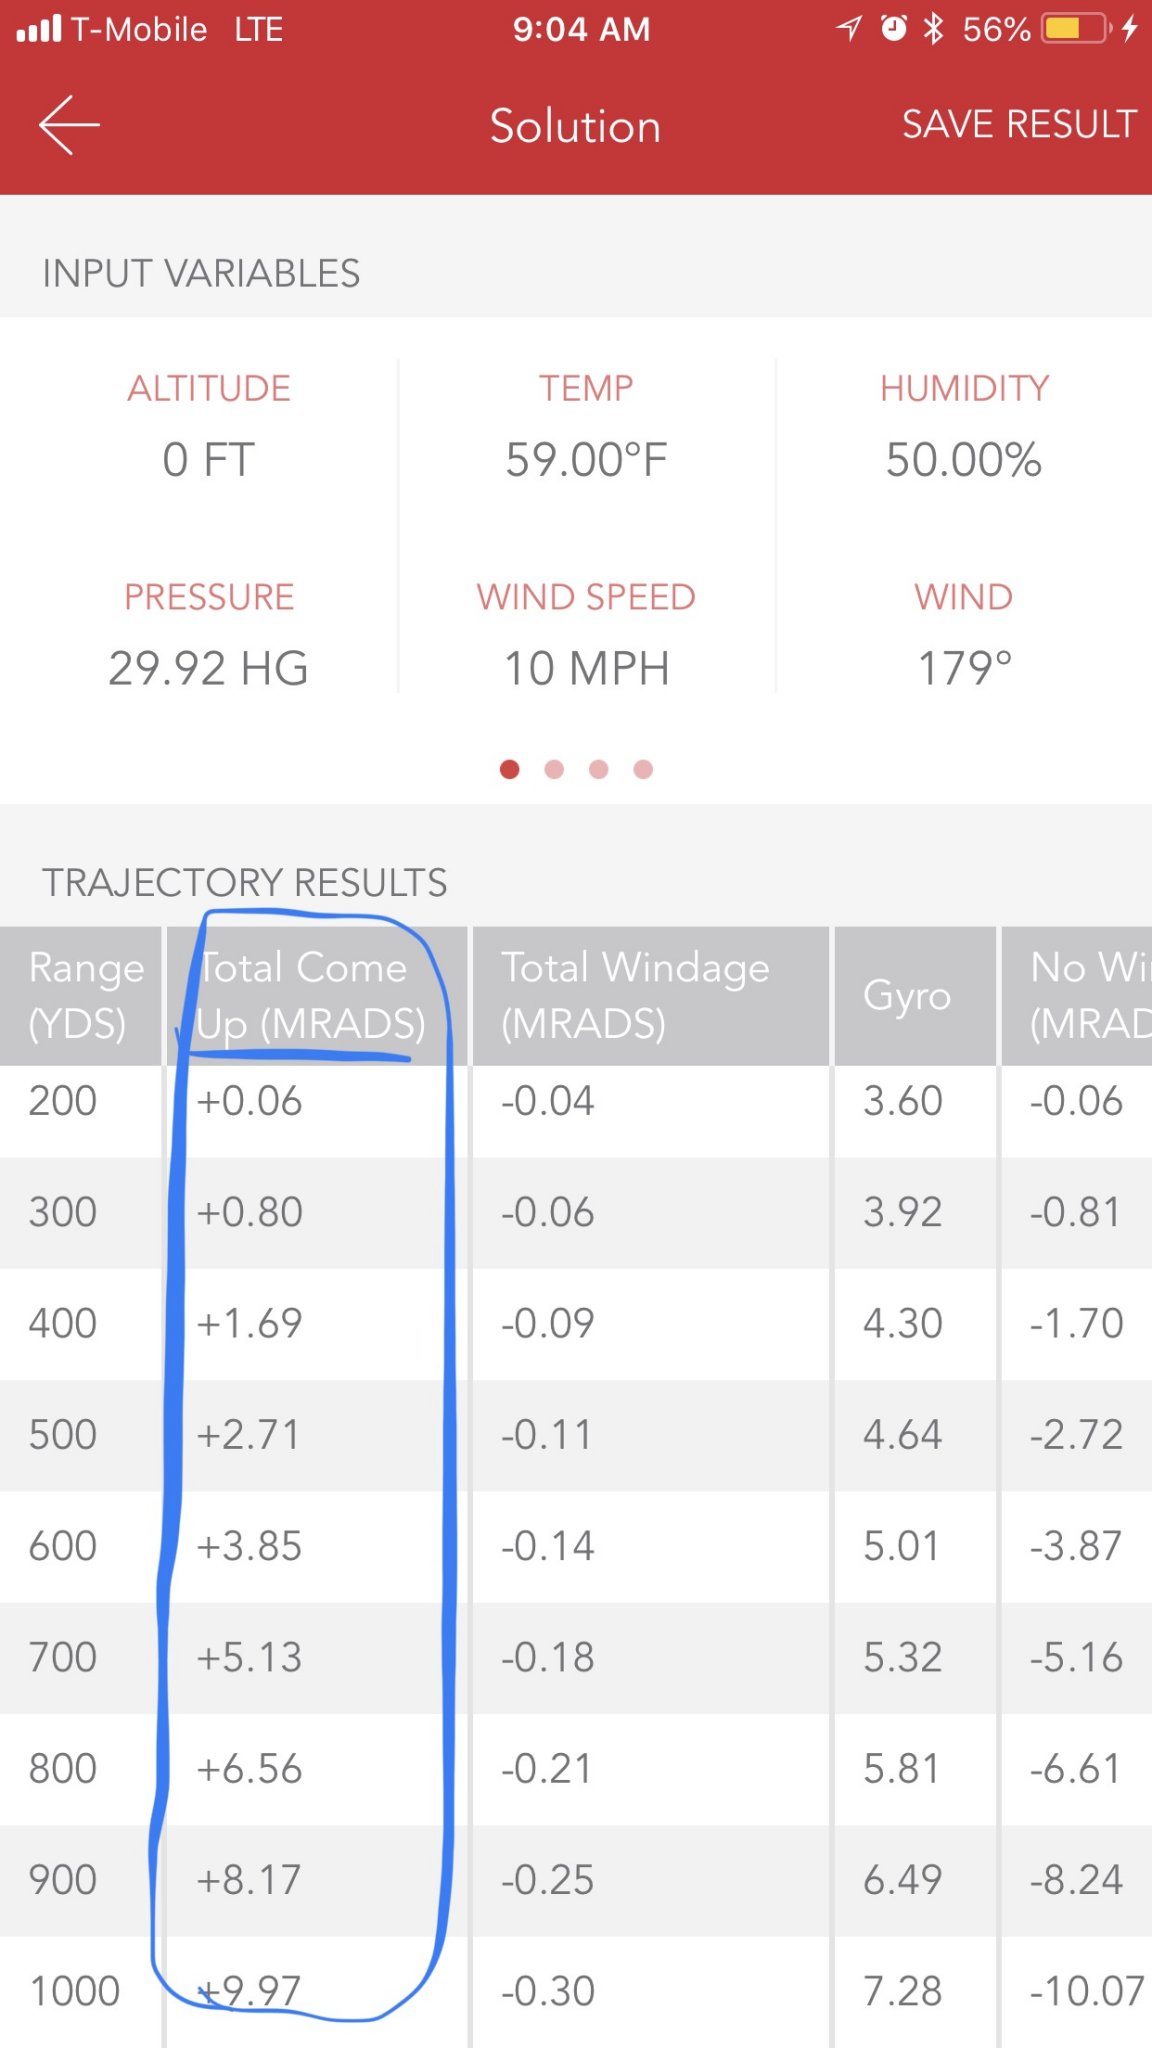Viewport: 1152px width, 2048px height.
Task: Tap the Altitude 0 FT value
Action: [x=209, y=460]
